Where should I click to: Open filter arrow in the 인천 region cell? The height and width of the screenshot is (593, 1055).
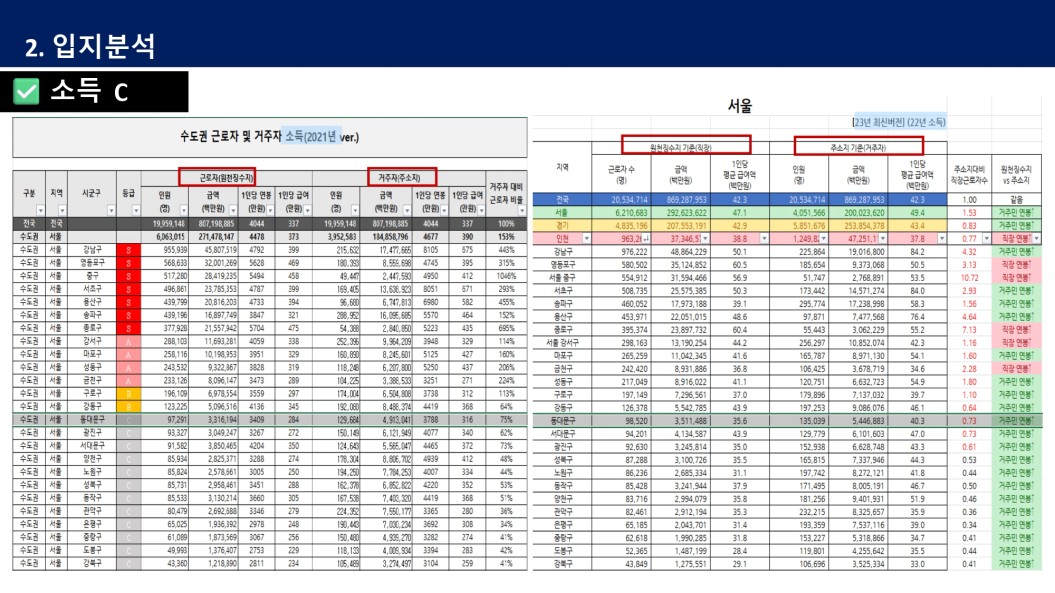pos(586,239)
